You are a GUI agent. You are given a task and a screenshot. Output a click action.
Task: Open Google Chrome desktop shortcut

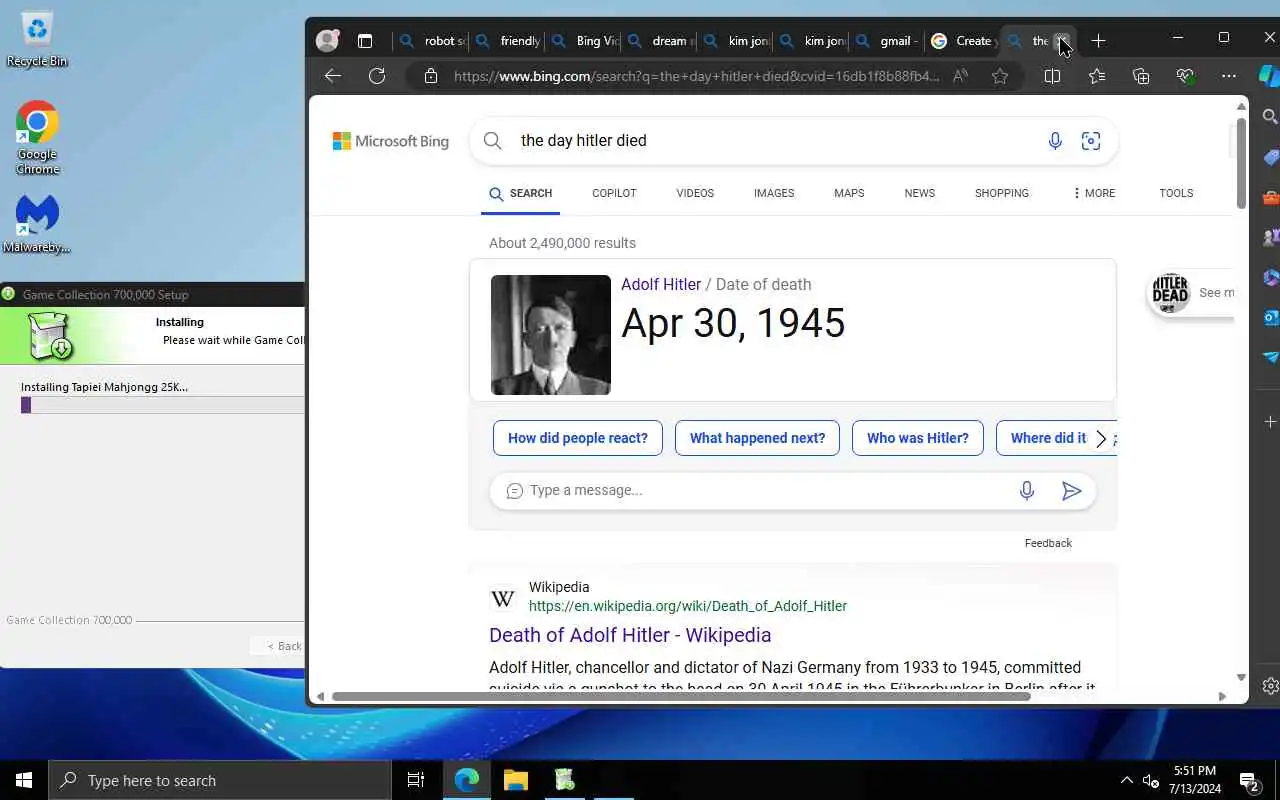click(37, 137)
